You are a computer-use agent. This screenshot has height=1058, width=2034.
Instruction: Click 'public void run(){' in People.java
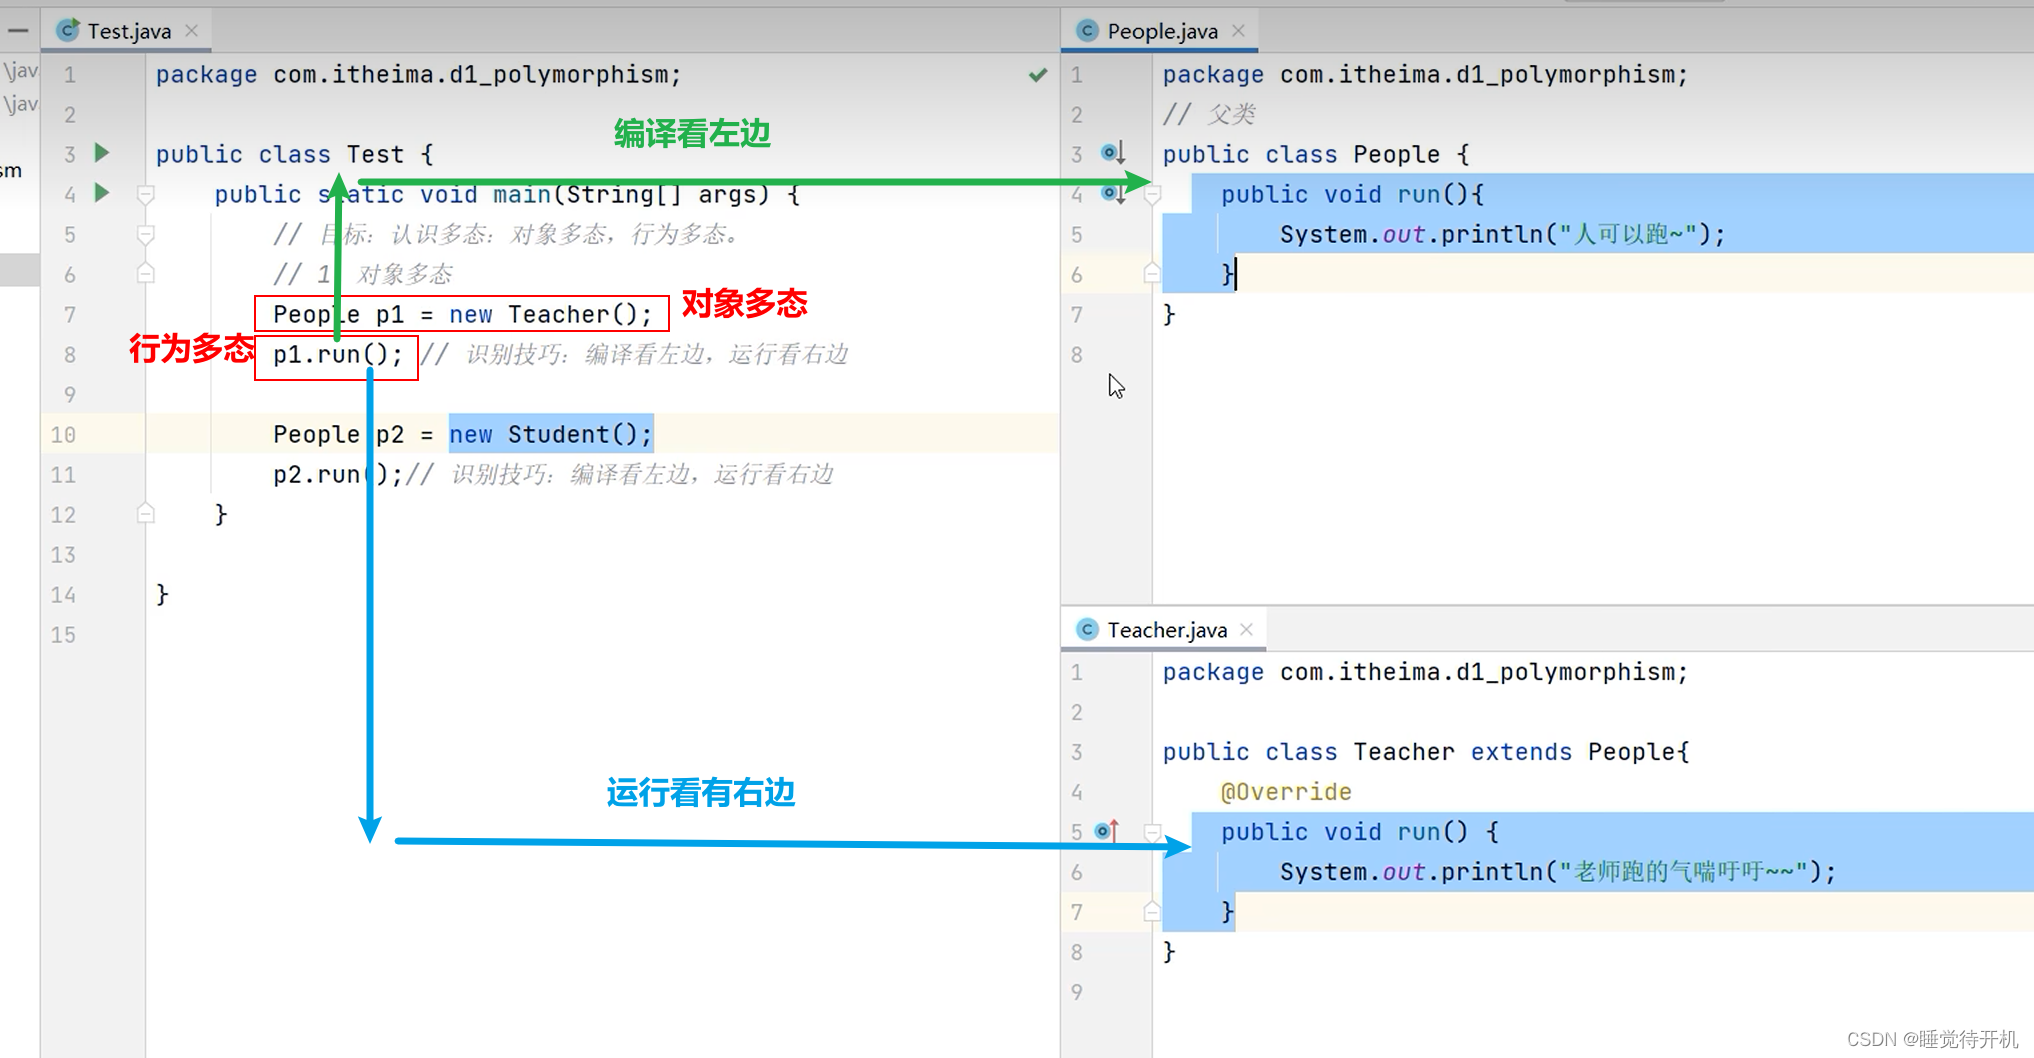[1353, 194]
